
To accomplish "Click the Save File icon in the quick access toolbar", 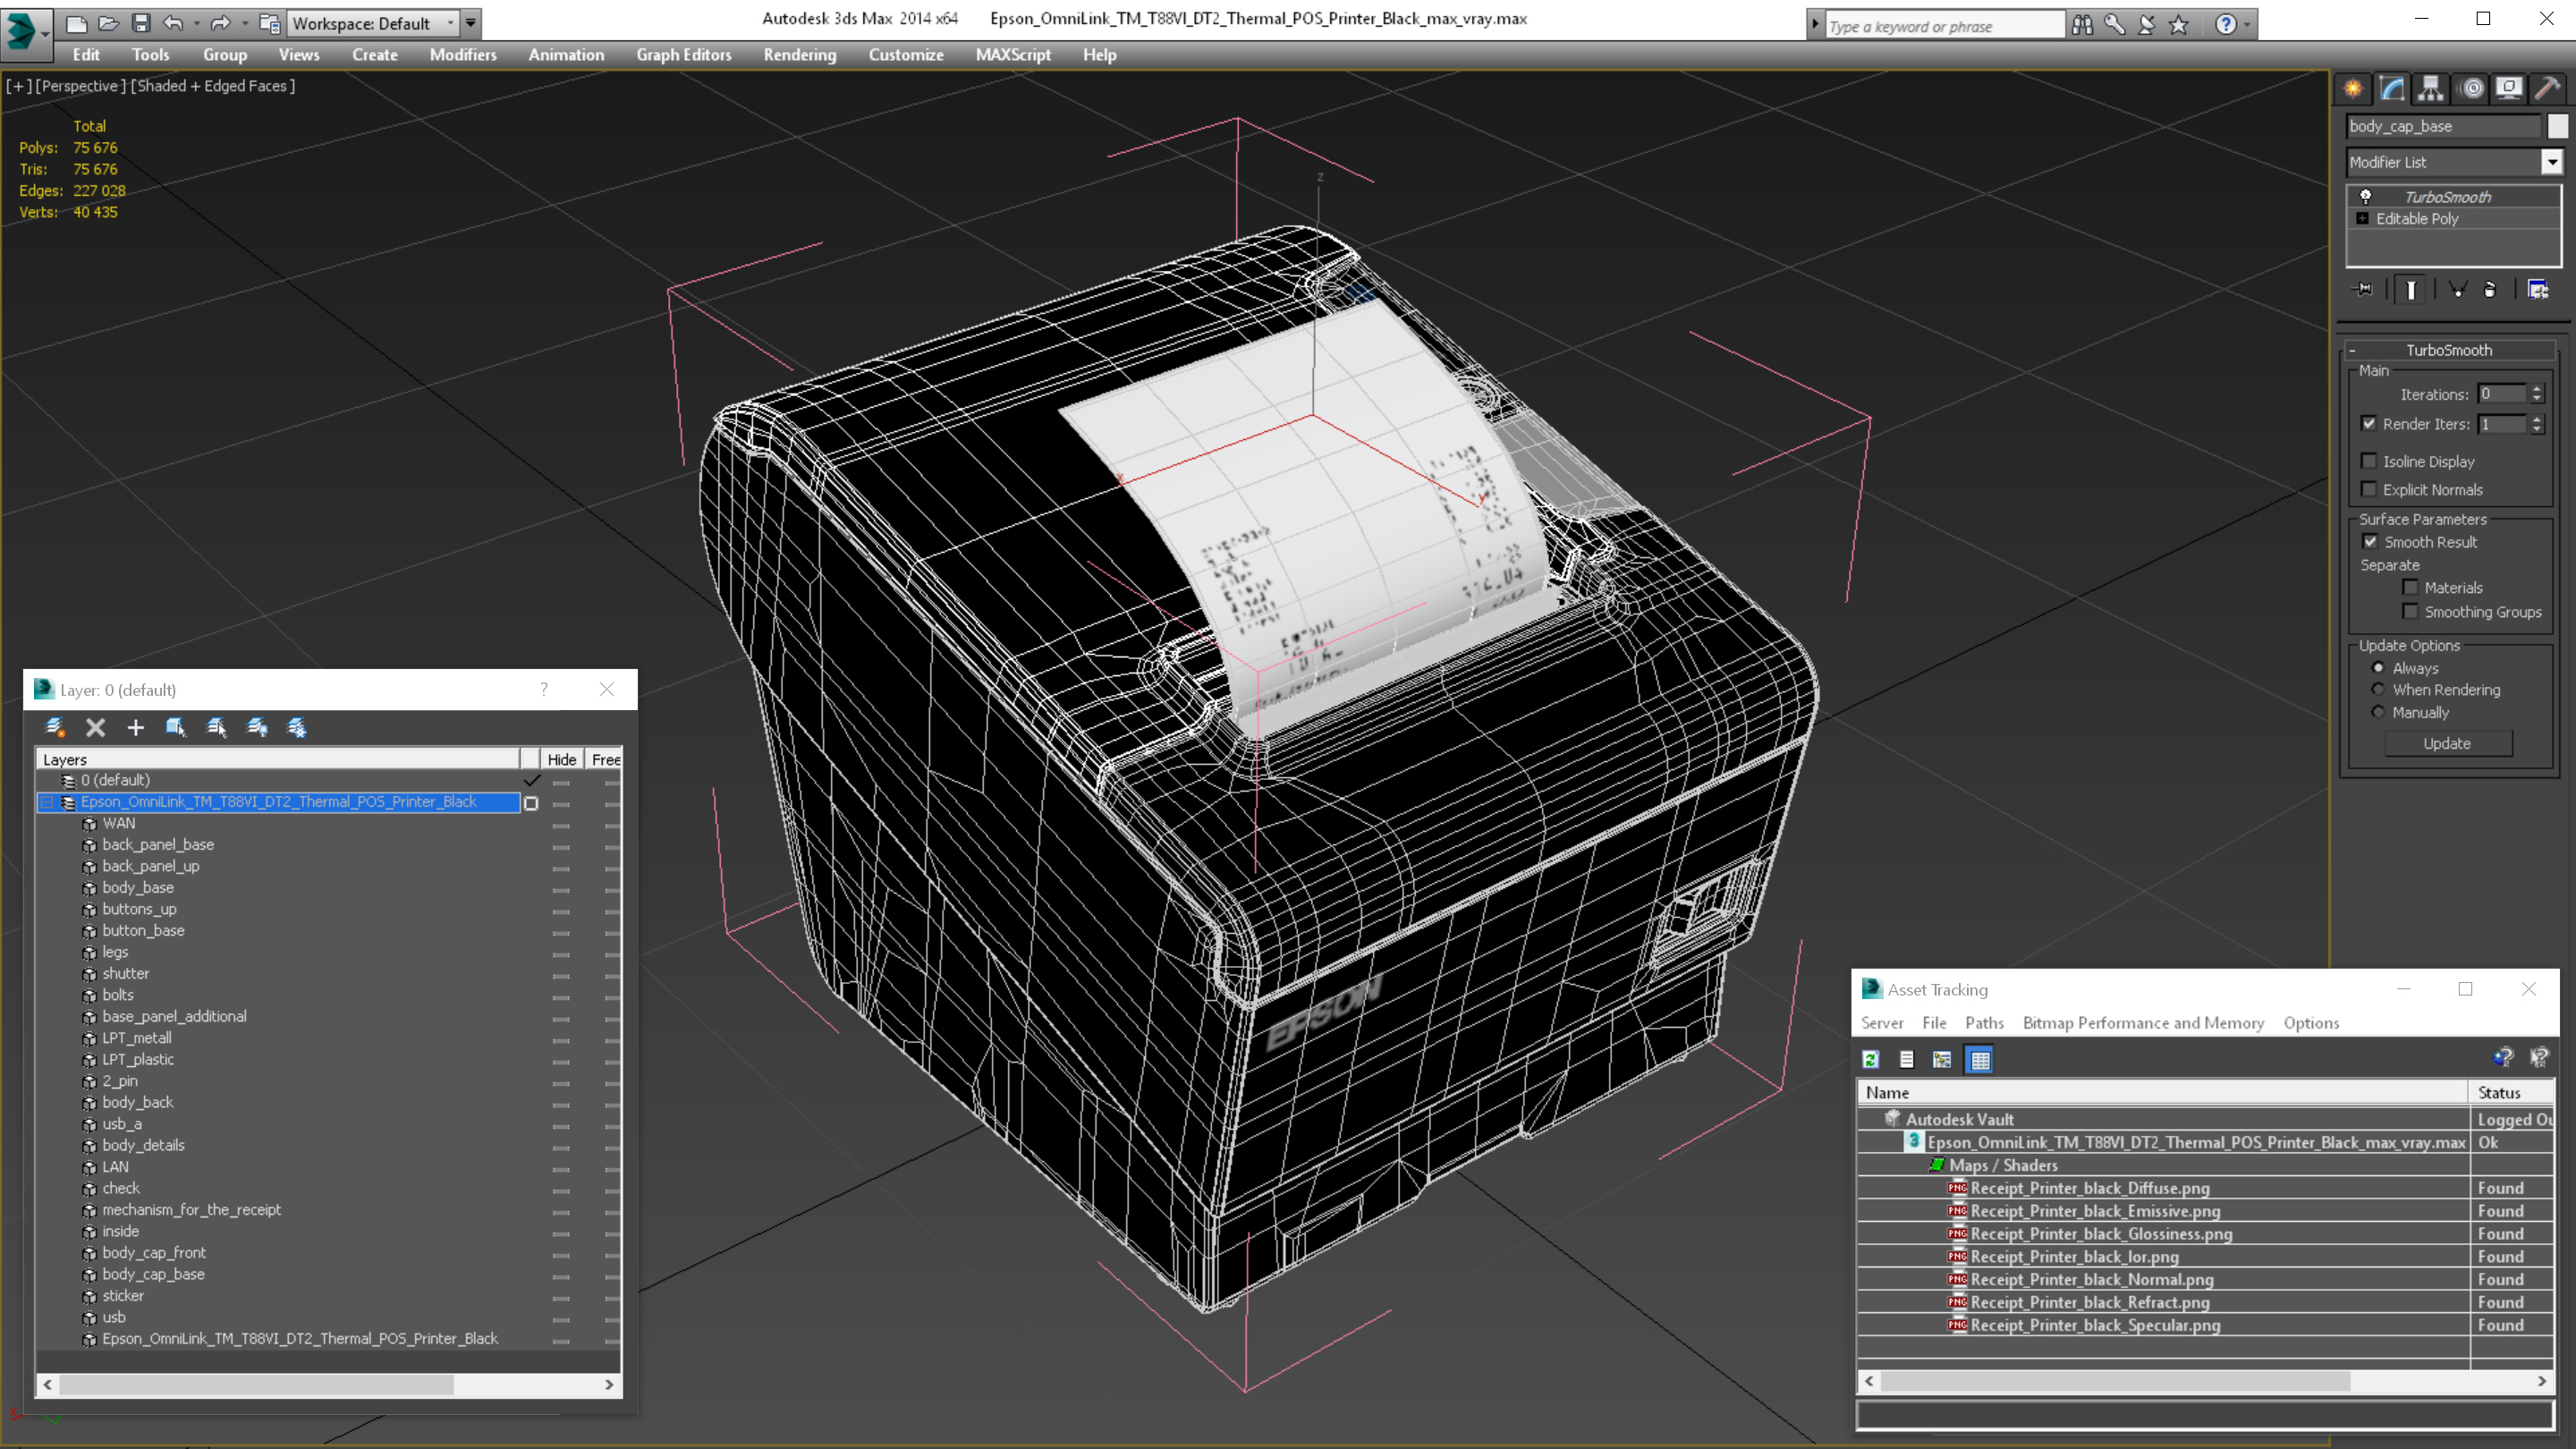I will tap(141, 23).
